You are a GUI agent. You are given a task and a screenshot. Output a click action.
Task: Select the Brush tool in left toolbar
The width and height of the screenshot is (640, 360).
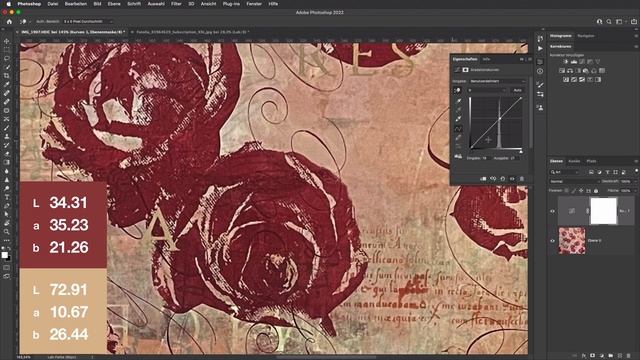pos(7,128)
